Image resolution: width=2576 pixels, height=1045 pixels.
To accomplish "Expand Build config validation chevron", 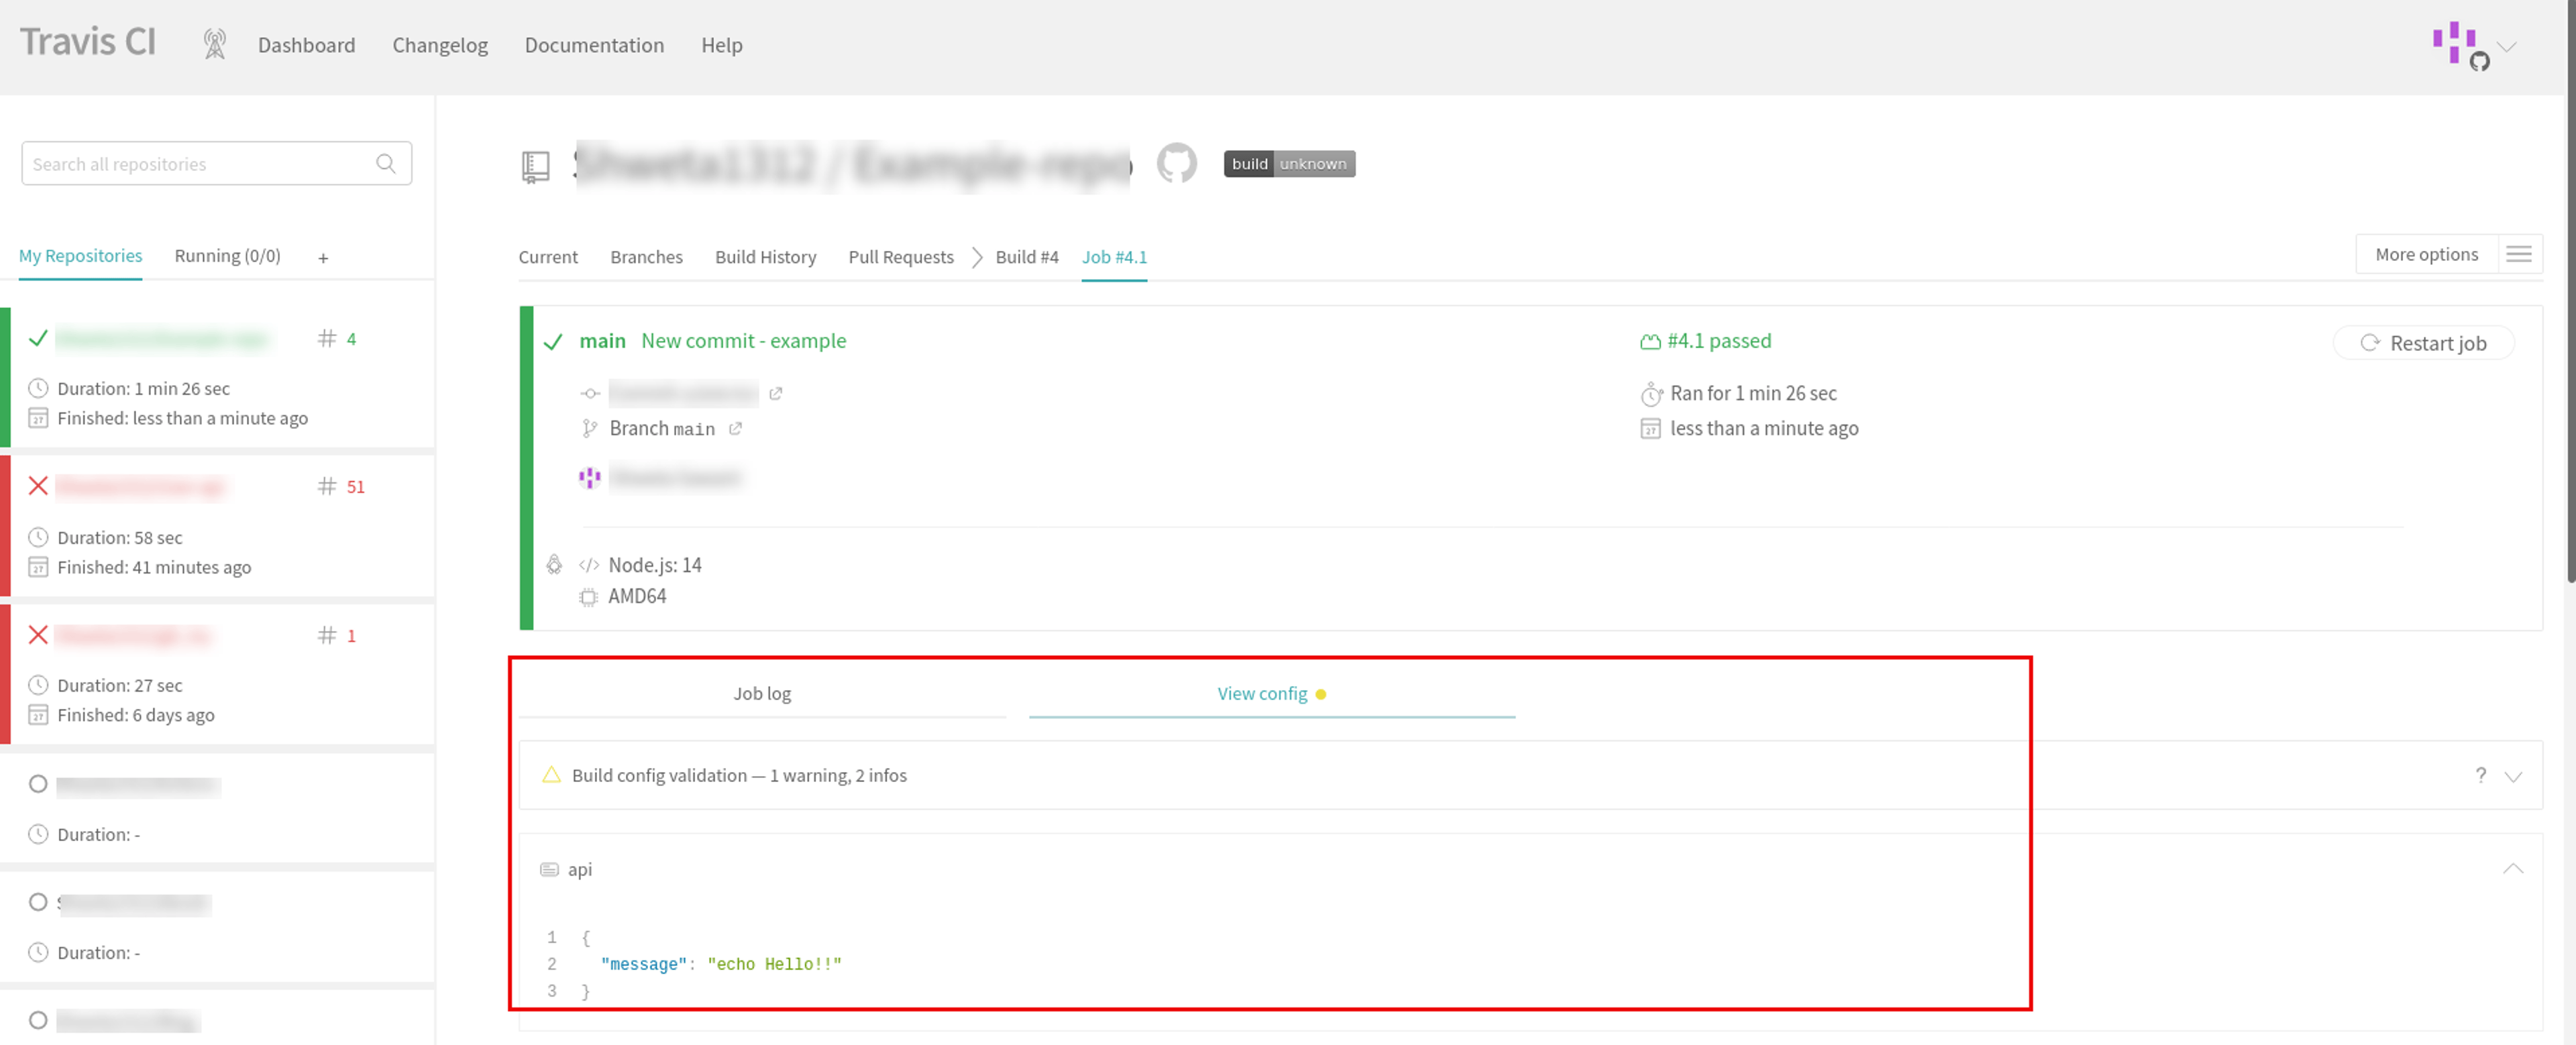I will tap(2513, 776).
